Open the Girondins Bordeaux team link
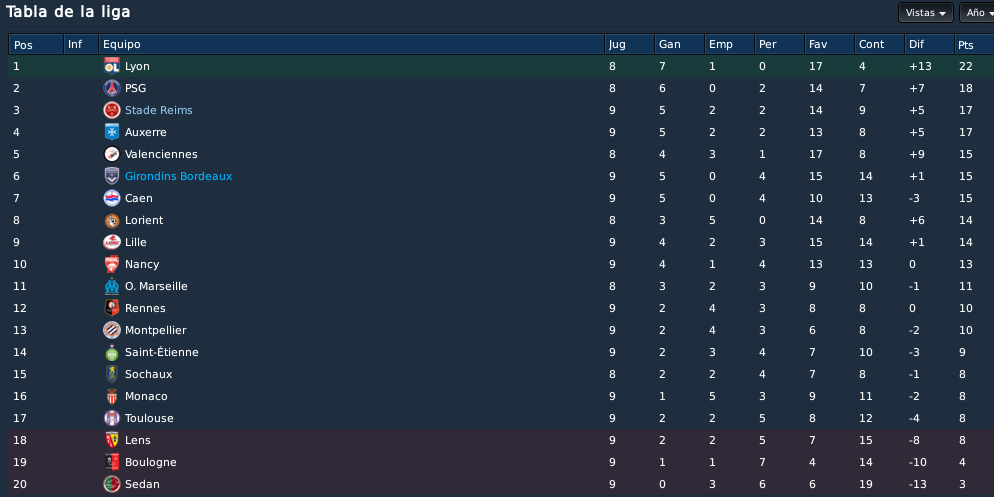 (178, 176)
